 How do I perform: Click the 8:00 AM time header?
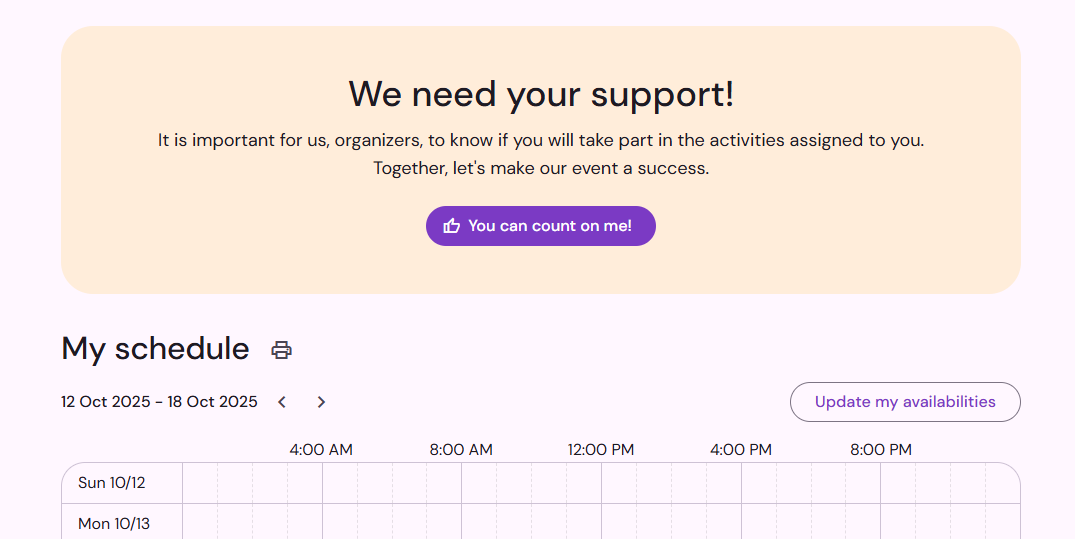pos(461,450)
